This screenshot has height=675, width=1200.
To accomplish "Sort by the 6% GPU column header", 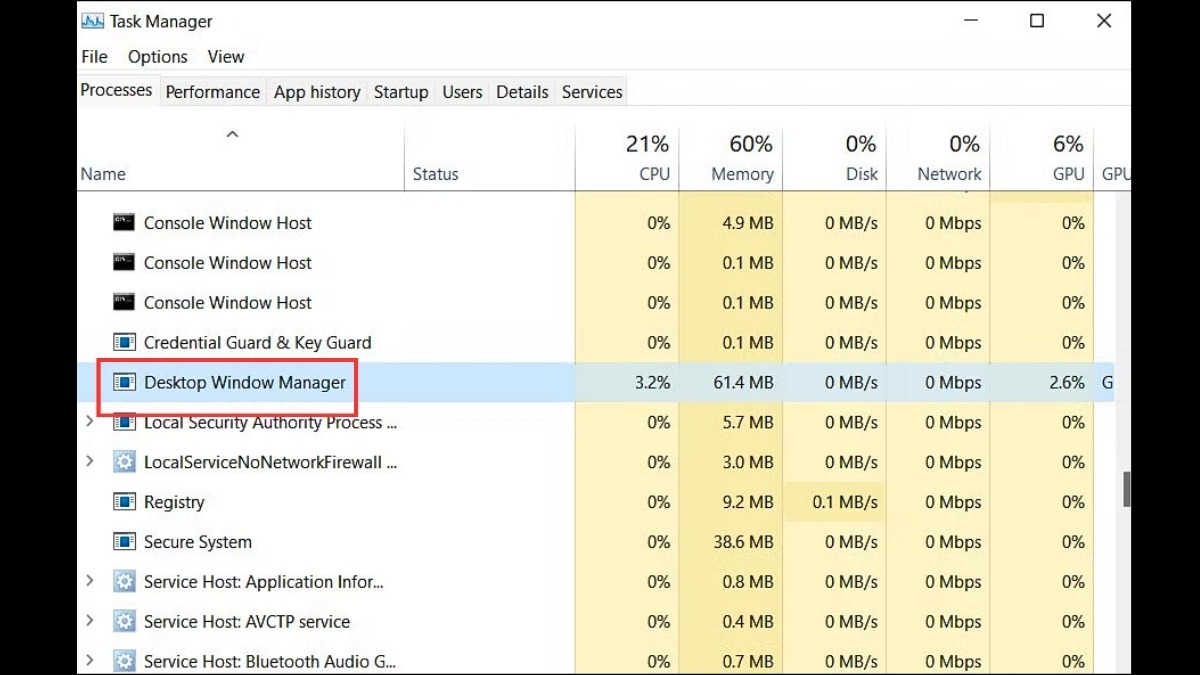I will click(1043, 158).
